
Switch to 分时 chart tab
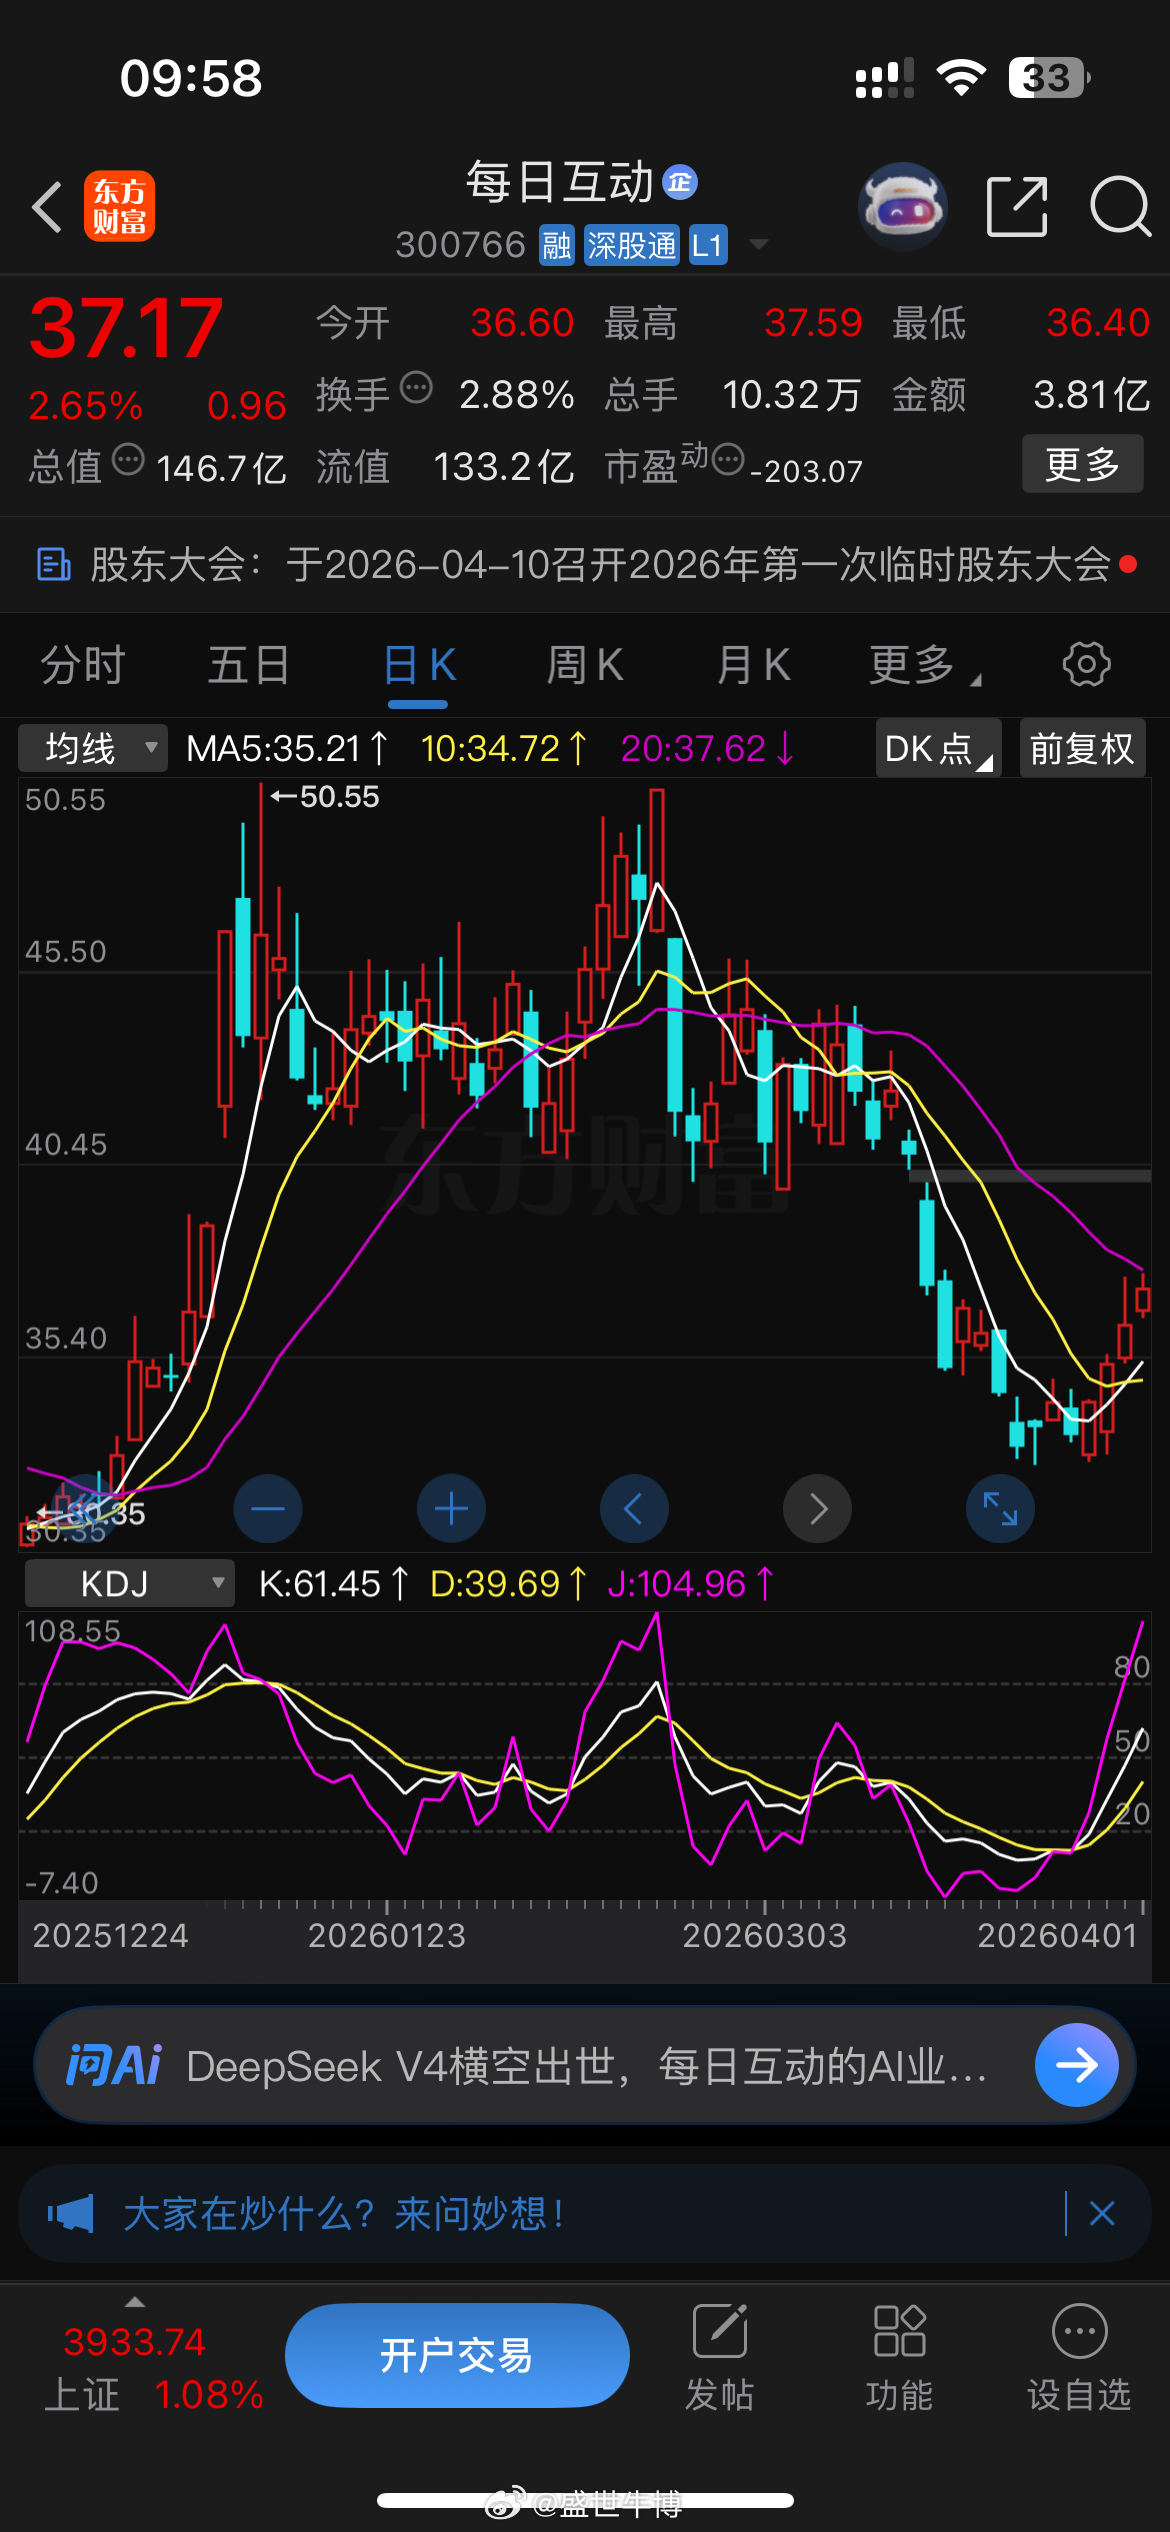click(83, 665)
